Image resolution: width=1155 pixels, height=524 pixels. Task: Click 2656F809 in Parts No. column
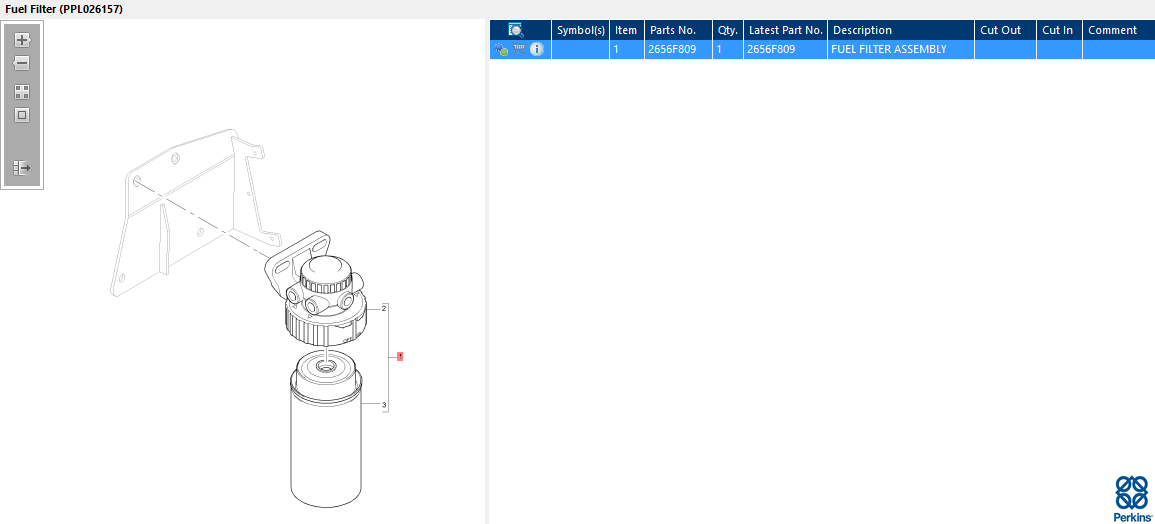[x=678, y=49]
